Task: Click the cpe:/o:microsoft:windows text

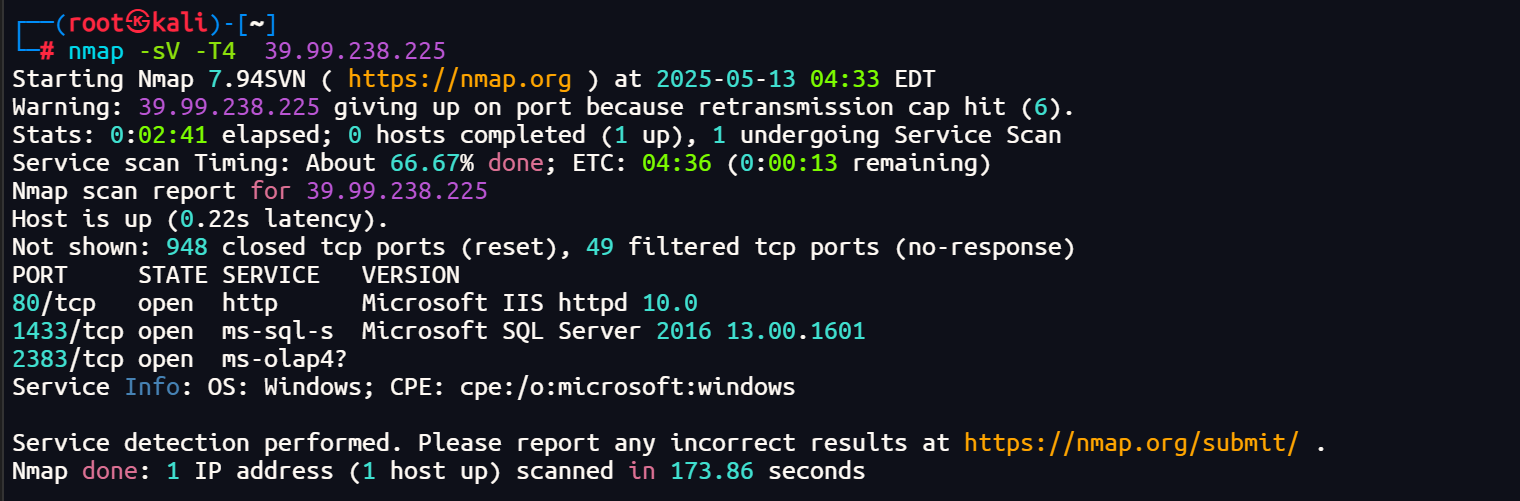Action: pyautogui.click(x=627, y=387)
